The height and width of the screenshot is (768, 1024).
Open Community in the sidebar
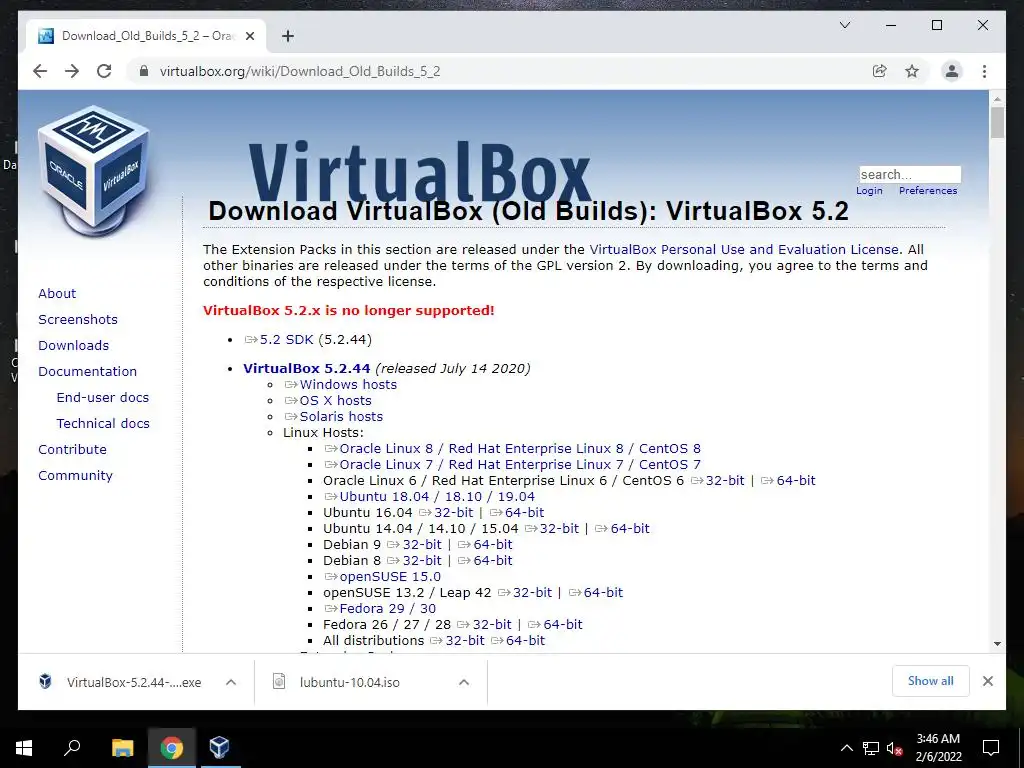(75, 475)
